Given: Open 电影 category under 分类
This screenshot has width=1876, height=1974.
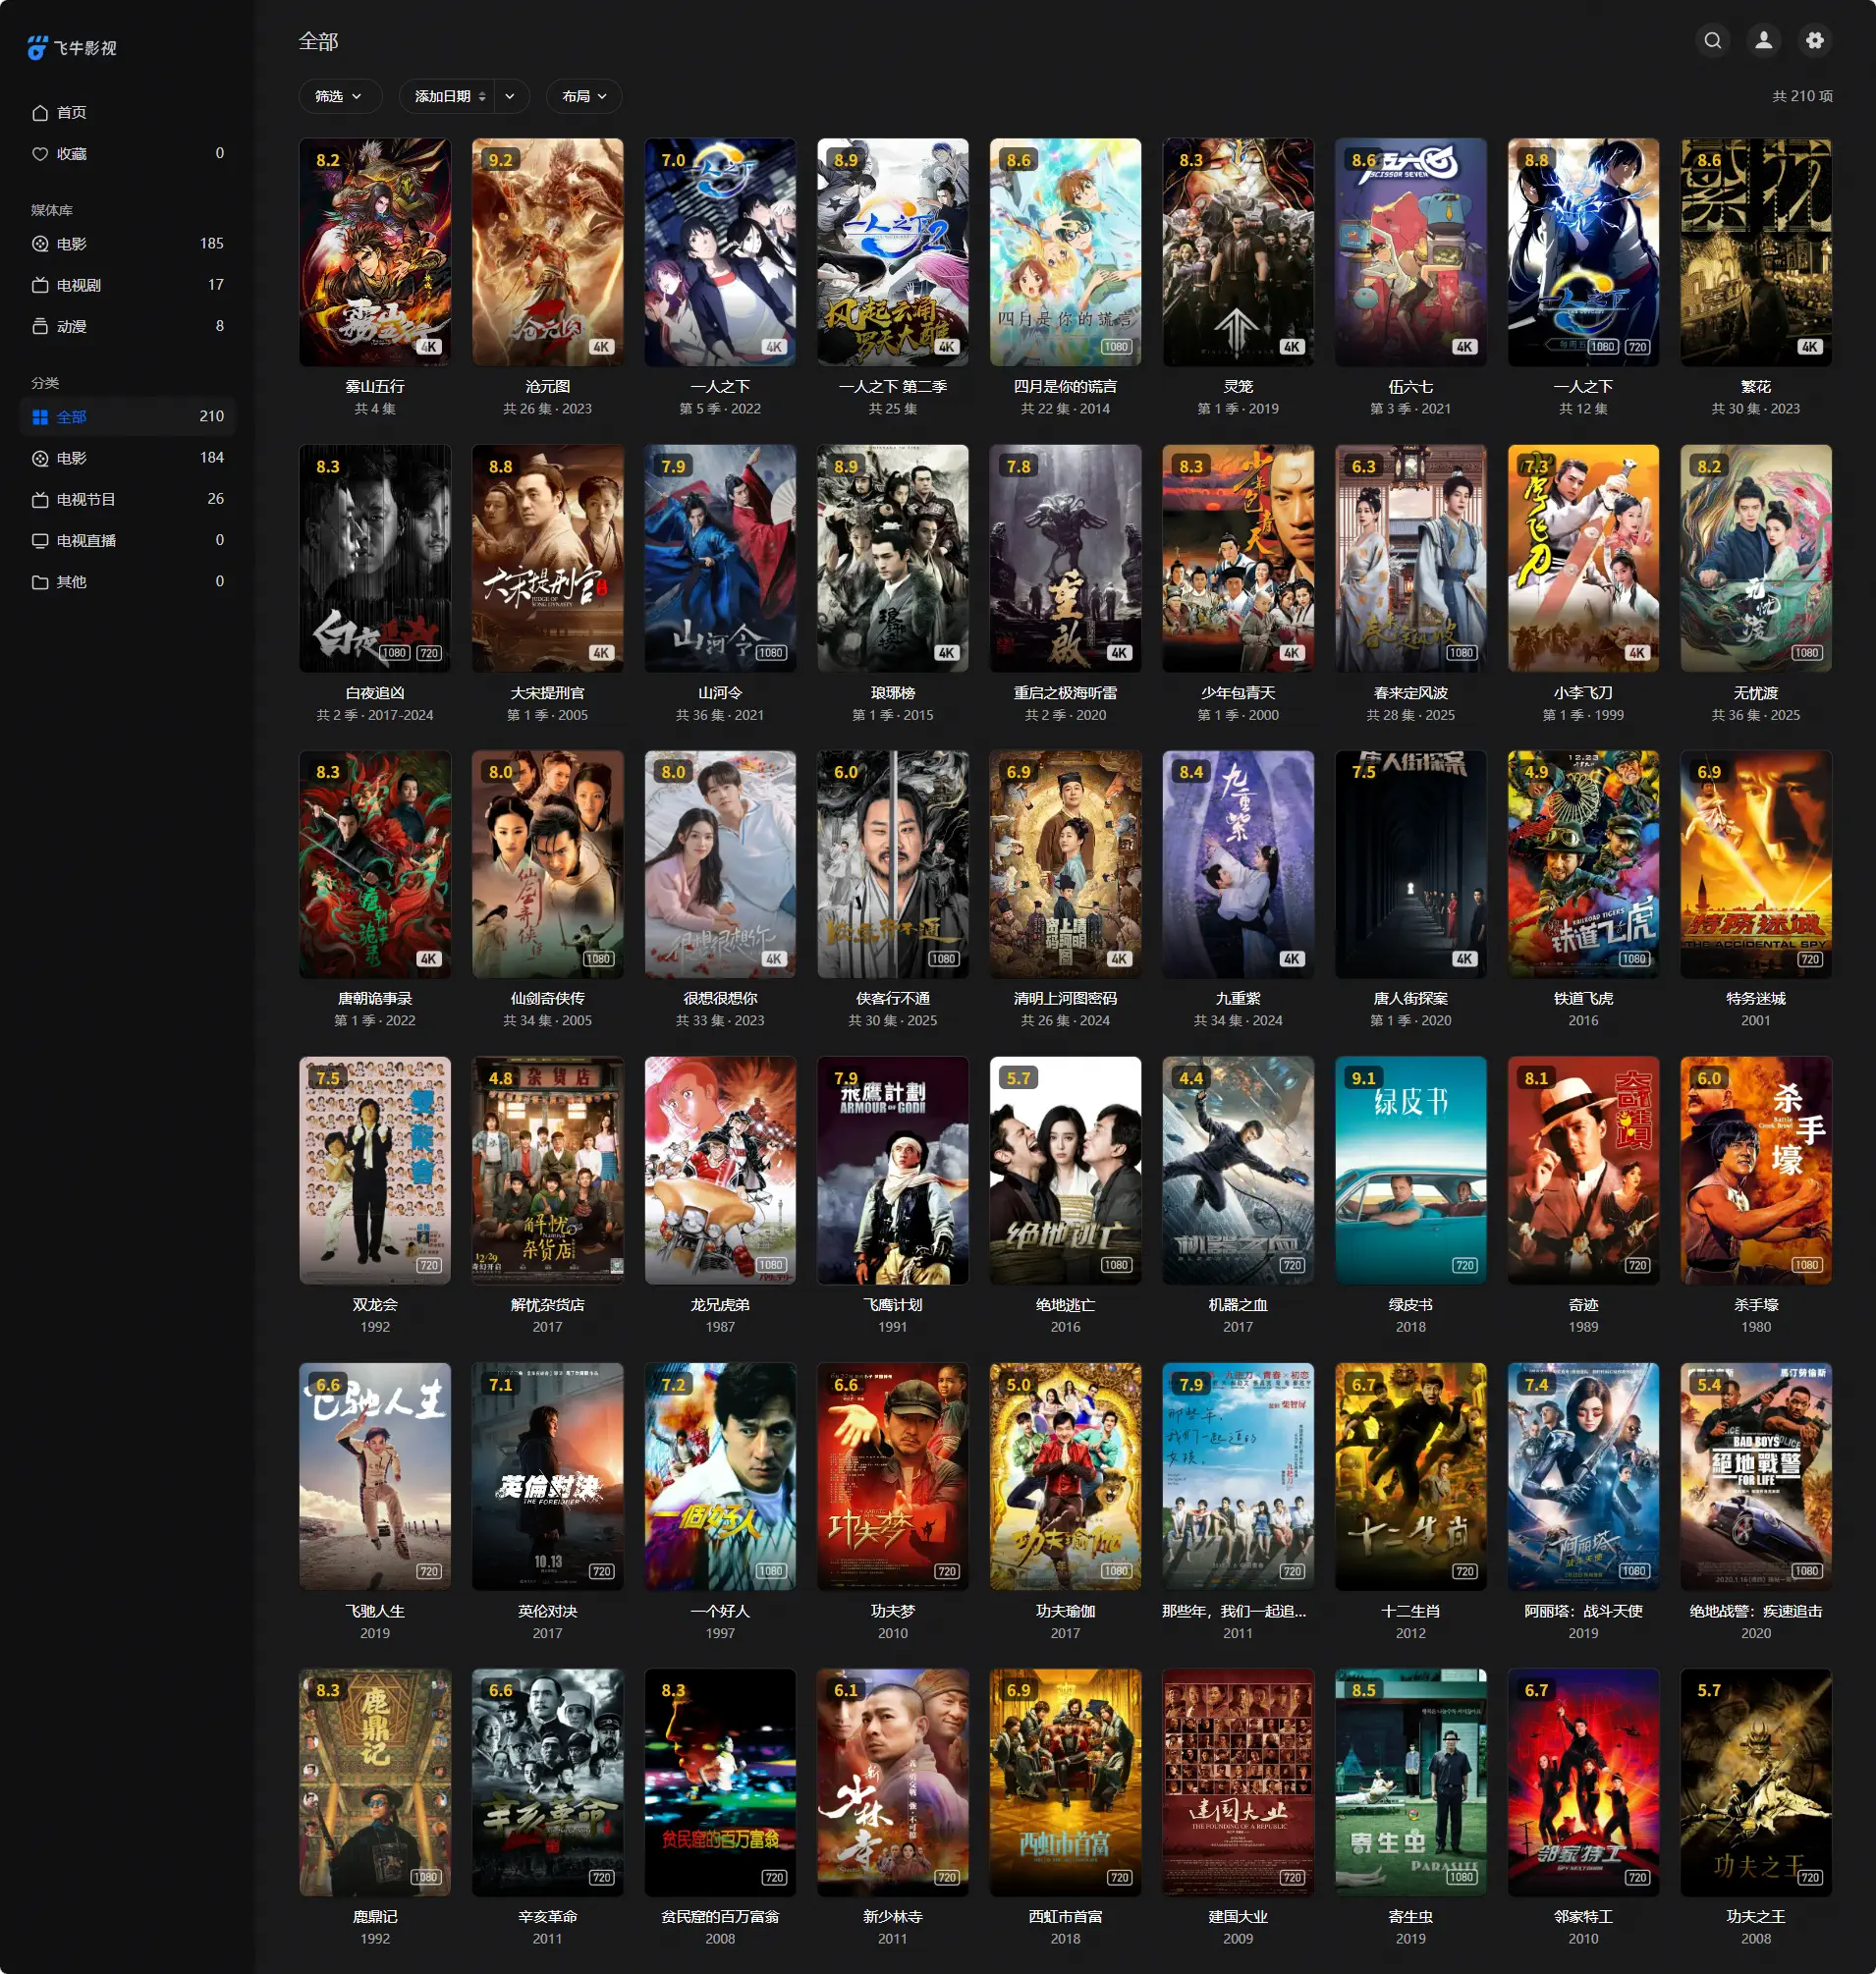Looking at the screenshot, I should [128, 458].
